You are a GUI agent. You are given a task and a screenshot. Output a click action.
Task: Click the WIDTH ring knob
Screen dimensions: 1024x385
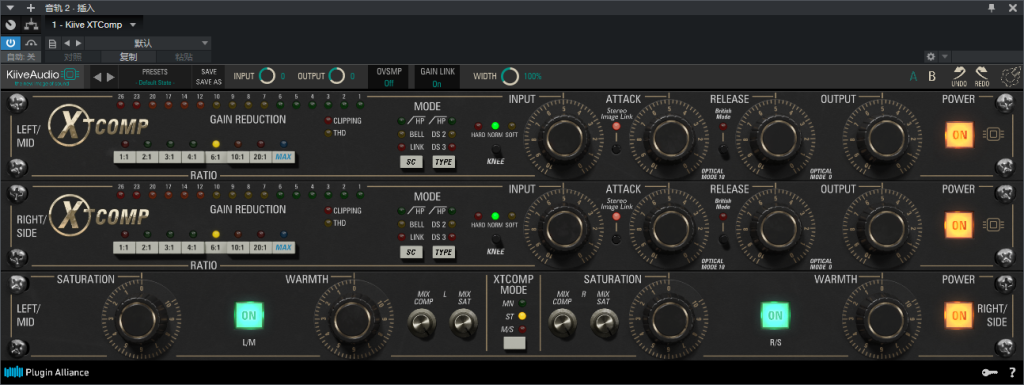pyautogui.click(x=510, y=76)
